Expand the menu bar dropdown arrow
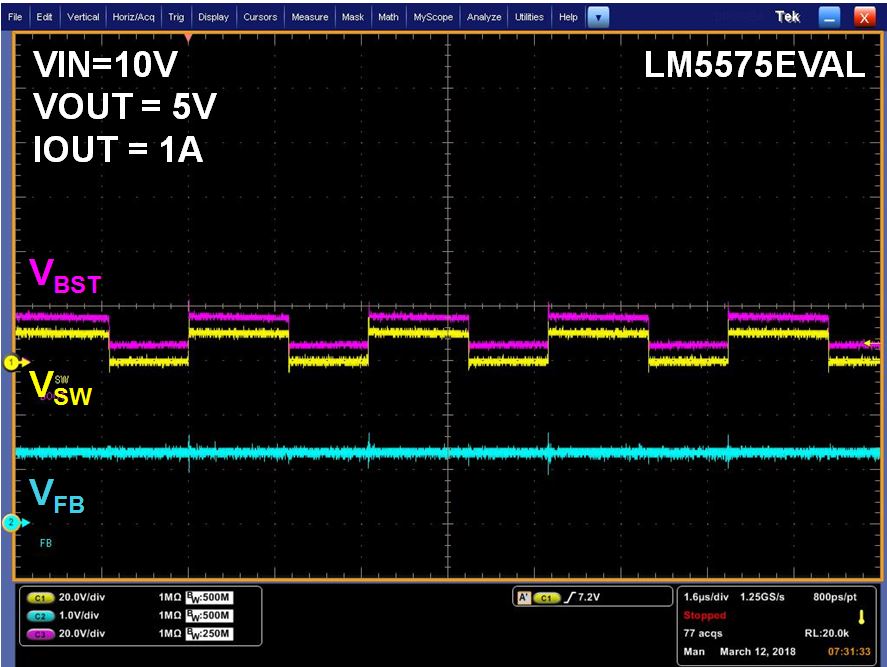 pyautogui.click(x=598, y=18)
